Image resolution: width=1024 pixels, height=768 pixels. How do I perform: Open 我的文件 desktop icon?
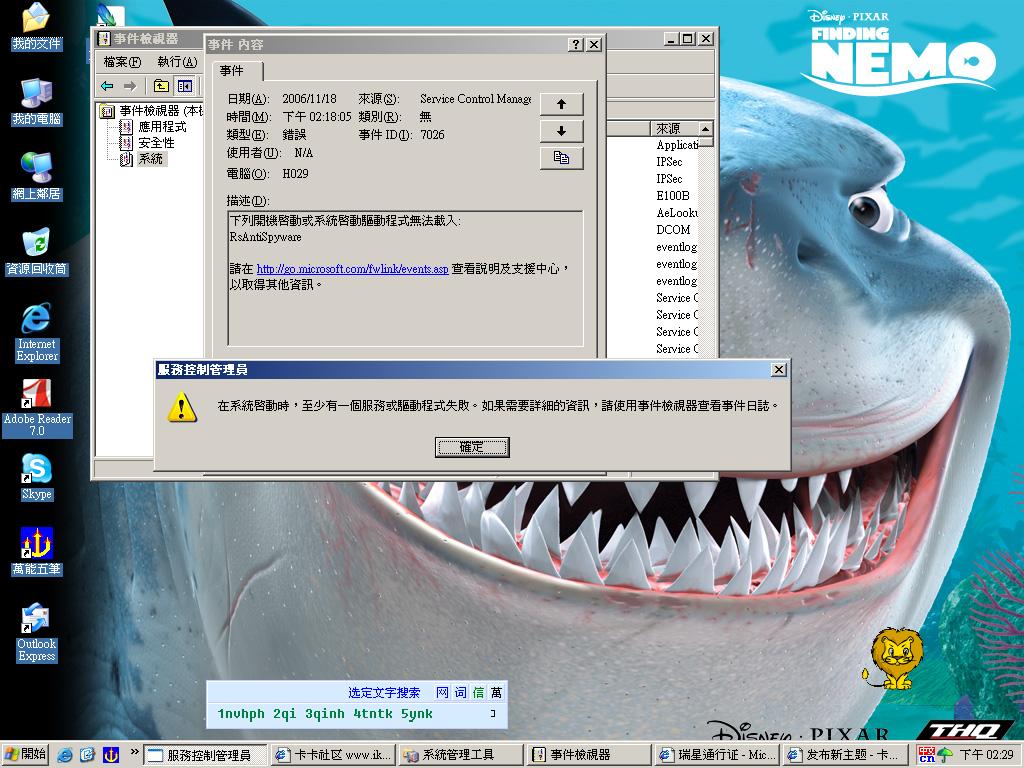pyautogui.click(x=37, y=27)
